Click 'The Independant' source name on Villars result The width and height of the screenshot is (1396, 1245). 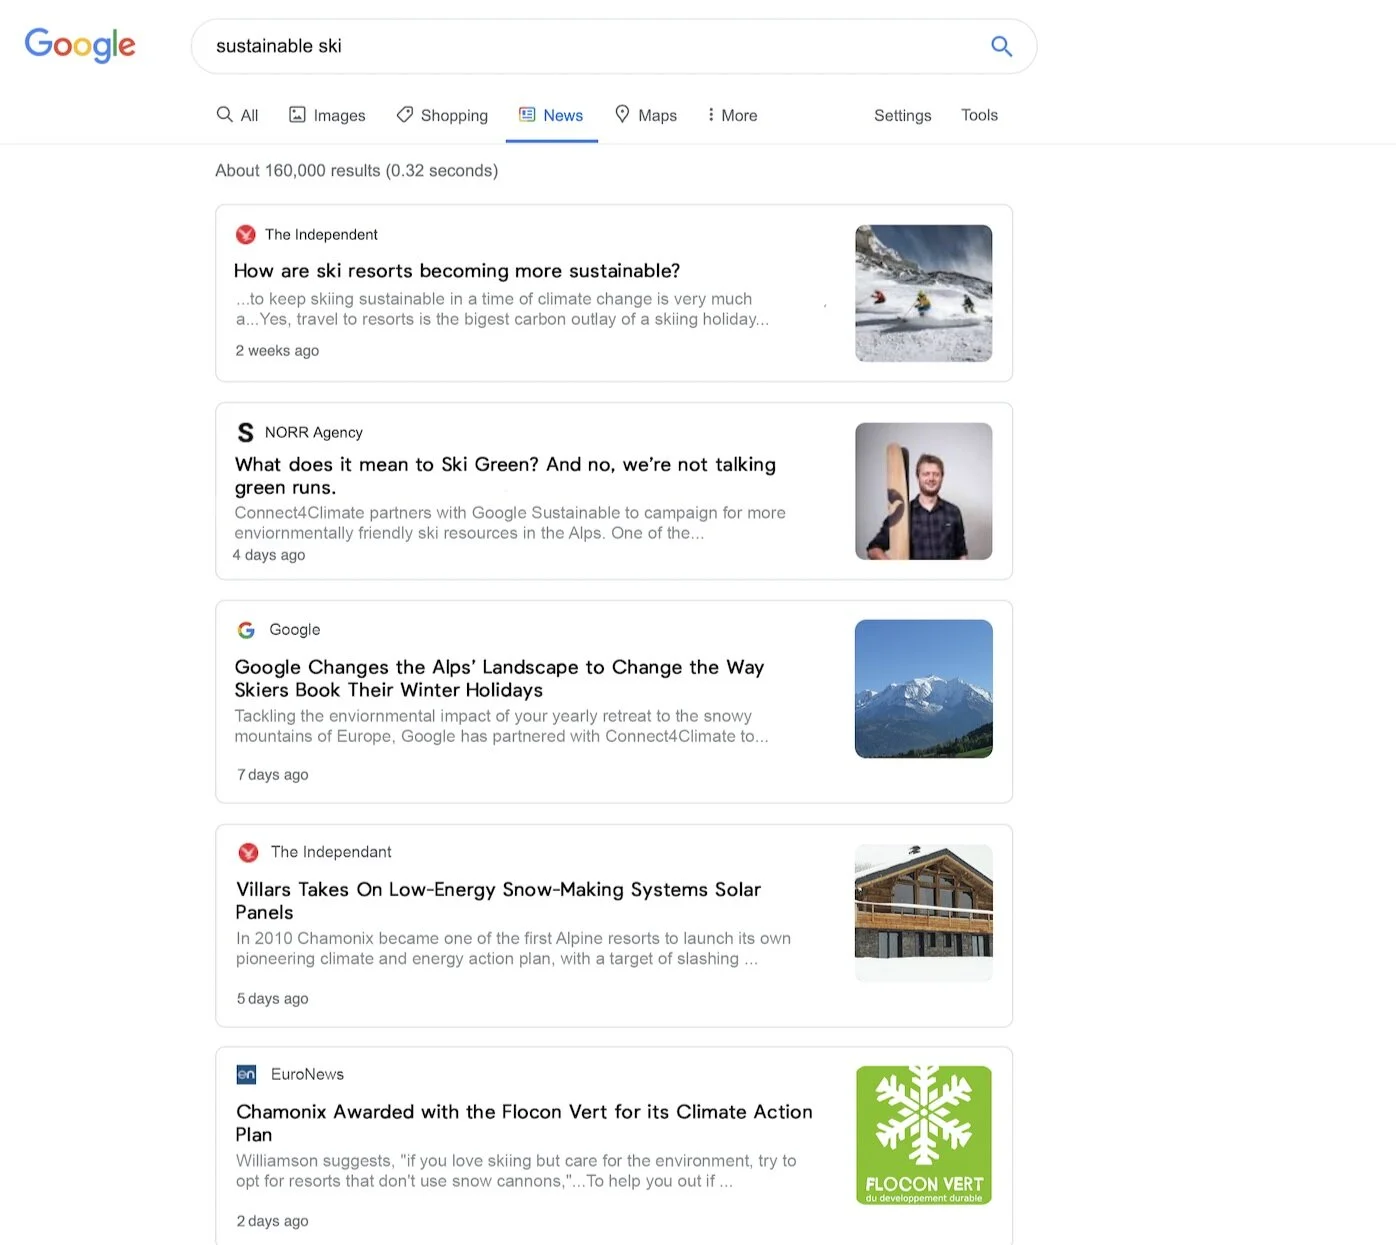pos(331,852)
